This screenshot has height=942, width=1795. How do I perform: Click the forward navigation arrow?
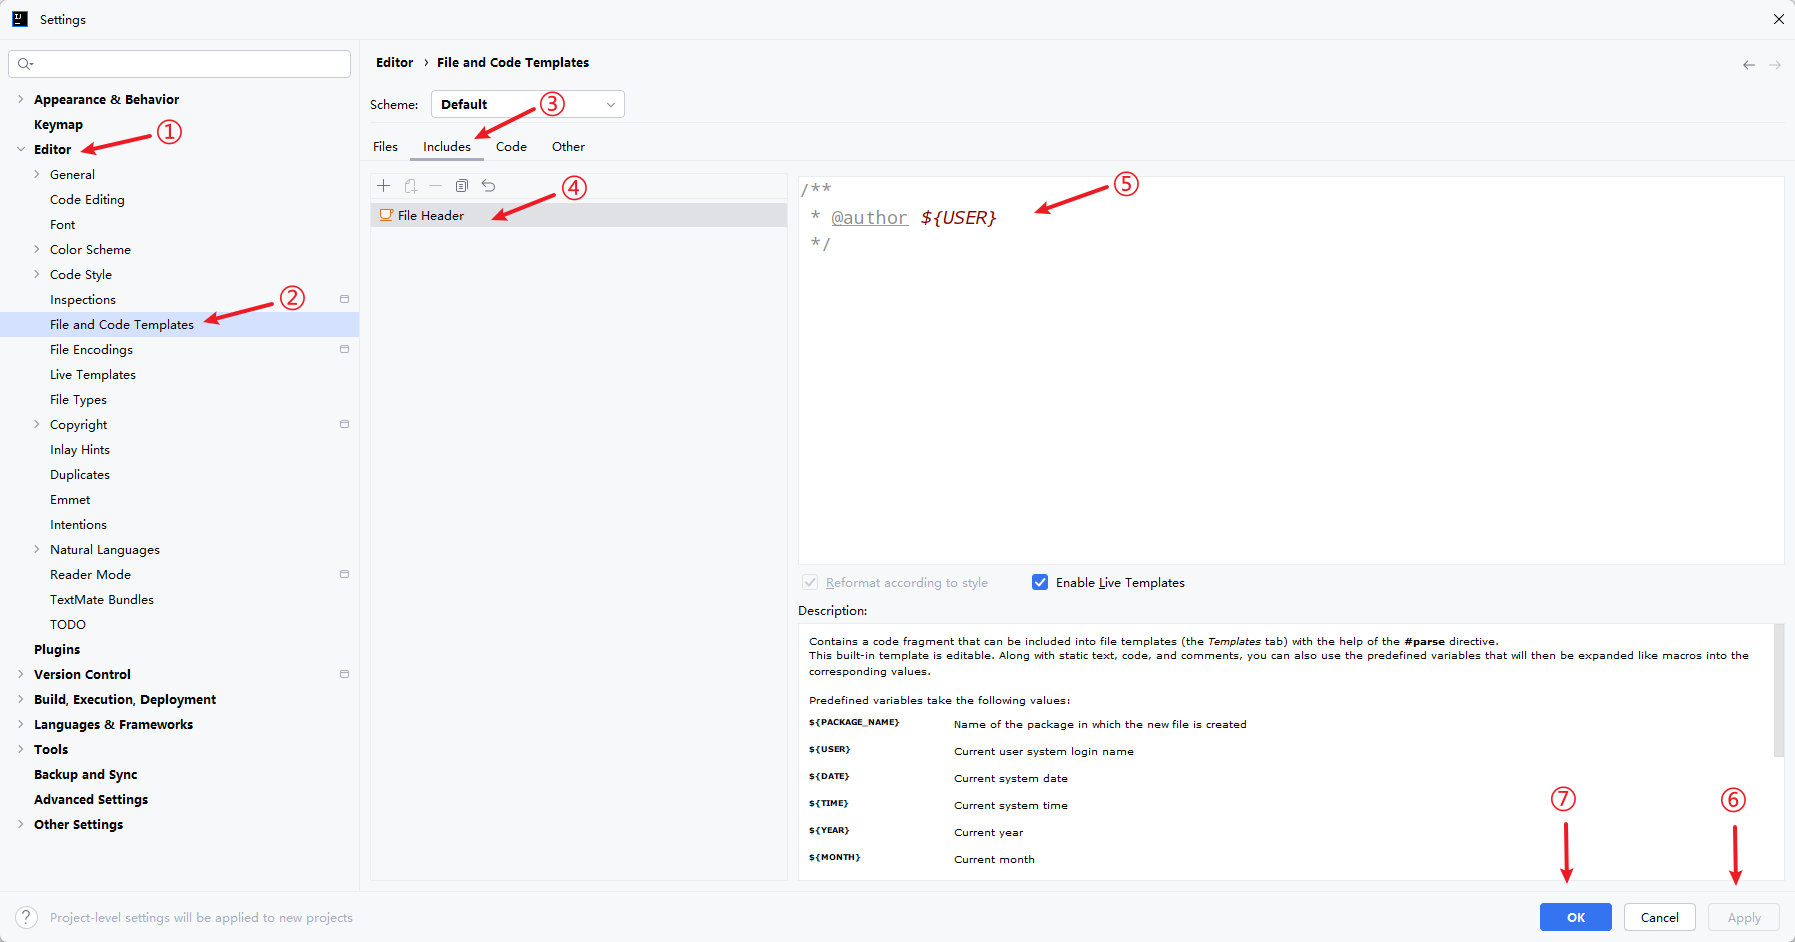(1775, 65)
